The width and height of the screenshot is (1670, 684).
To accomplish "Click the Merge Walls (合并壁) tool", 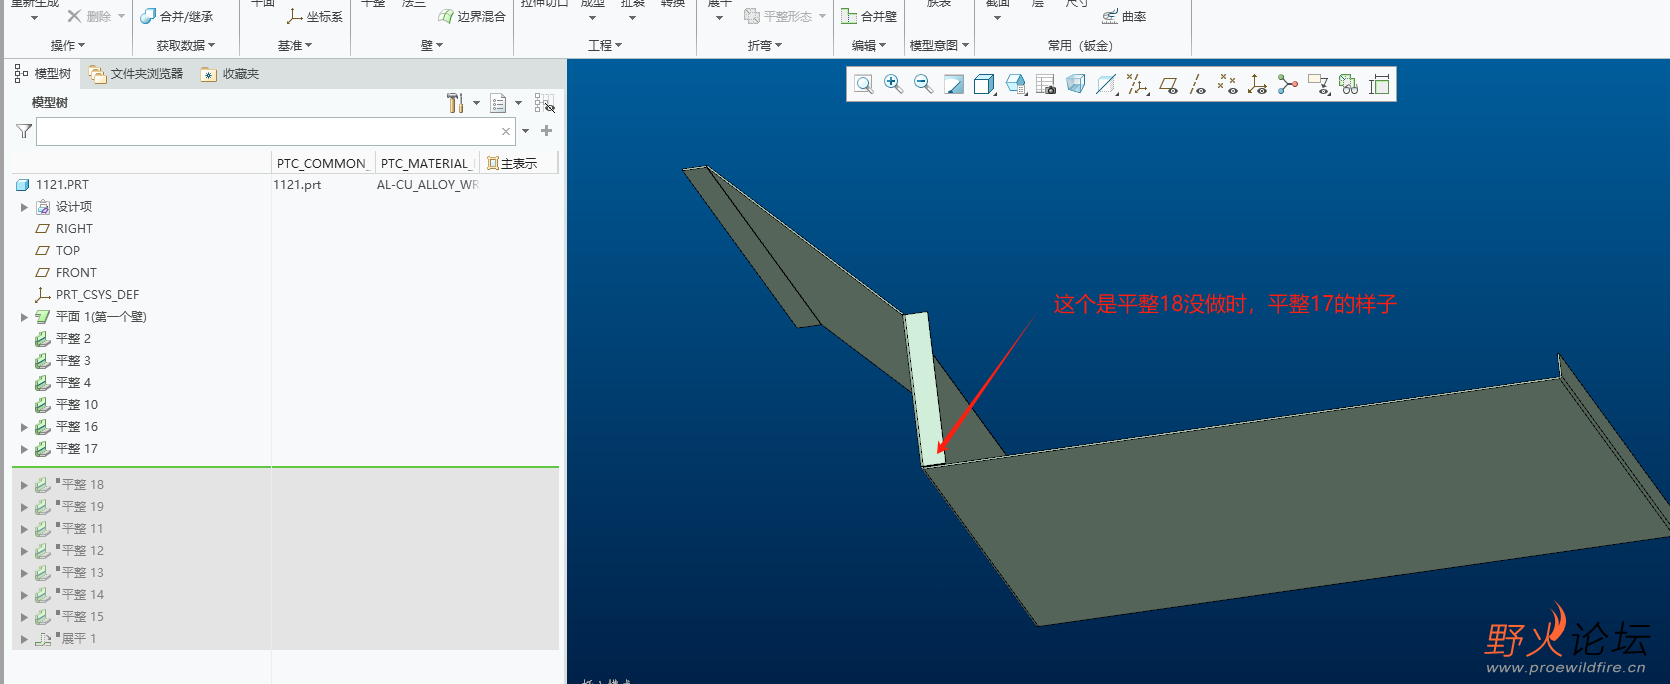I will [x=869, y=17].
